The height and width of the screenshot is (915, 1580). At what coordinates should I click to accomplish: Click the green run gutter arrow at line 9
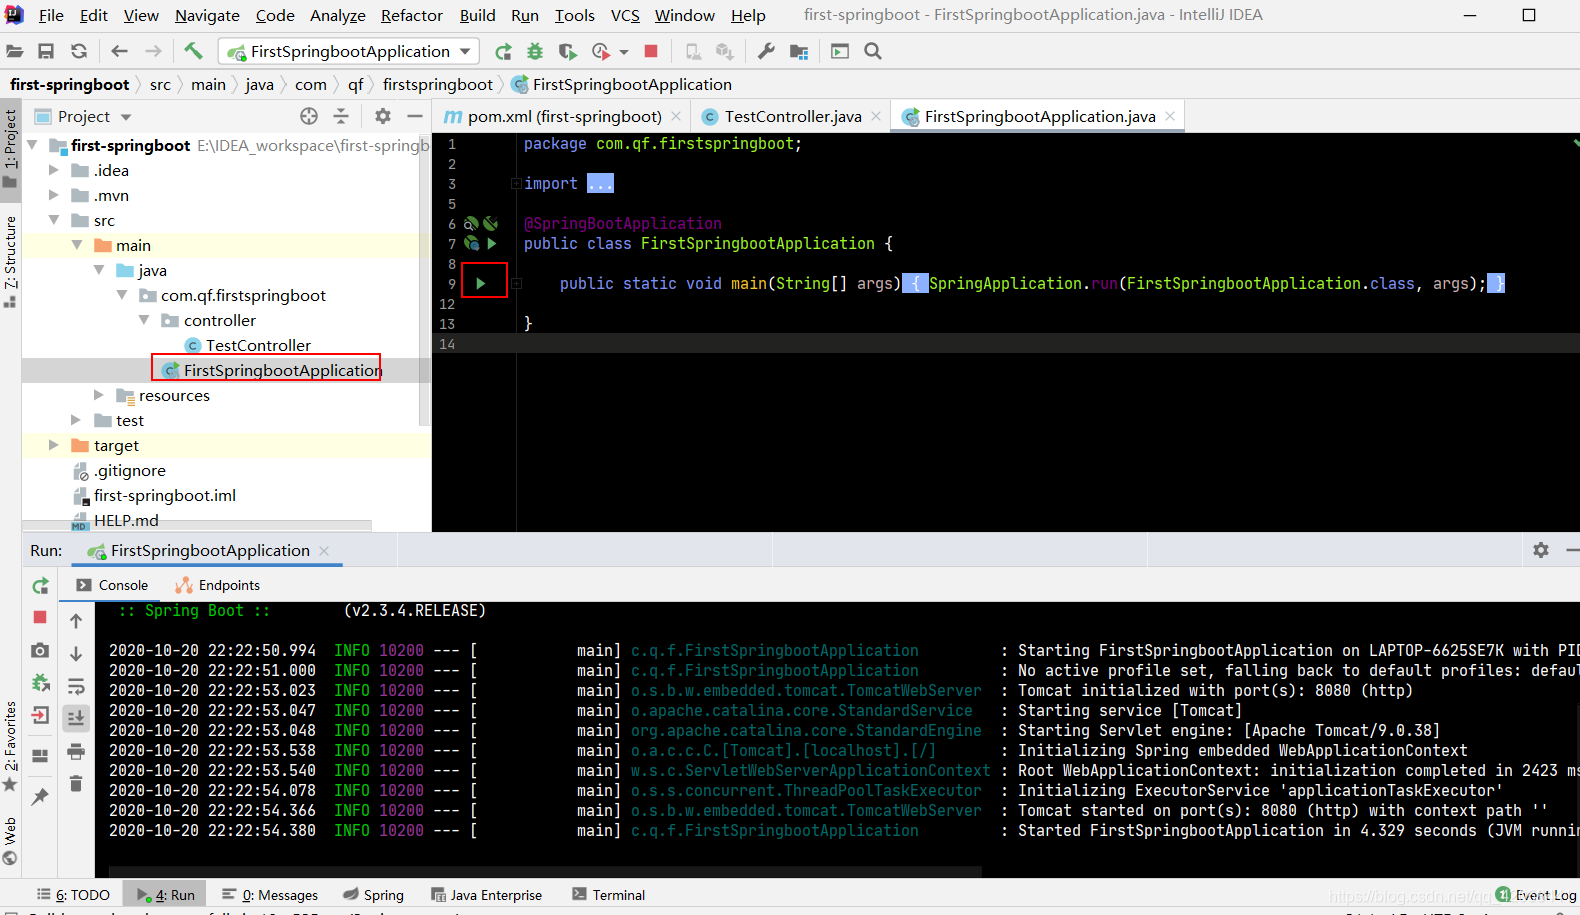pyautogui.click(x=481, y=284)
